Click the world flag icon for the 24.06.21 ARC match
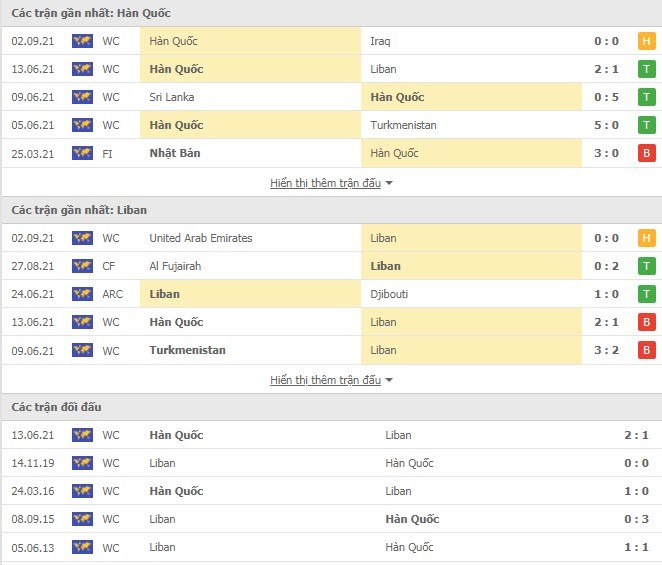This screenshot has width=662, height=565. pyautogui.click(x=82, y=294)
